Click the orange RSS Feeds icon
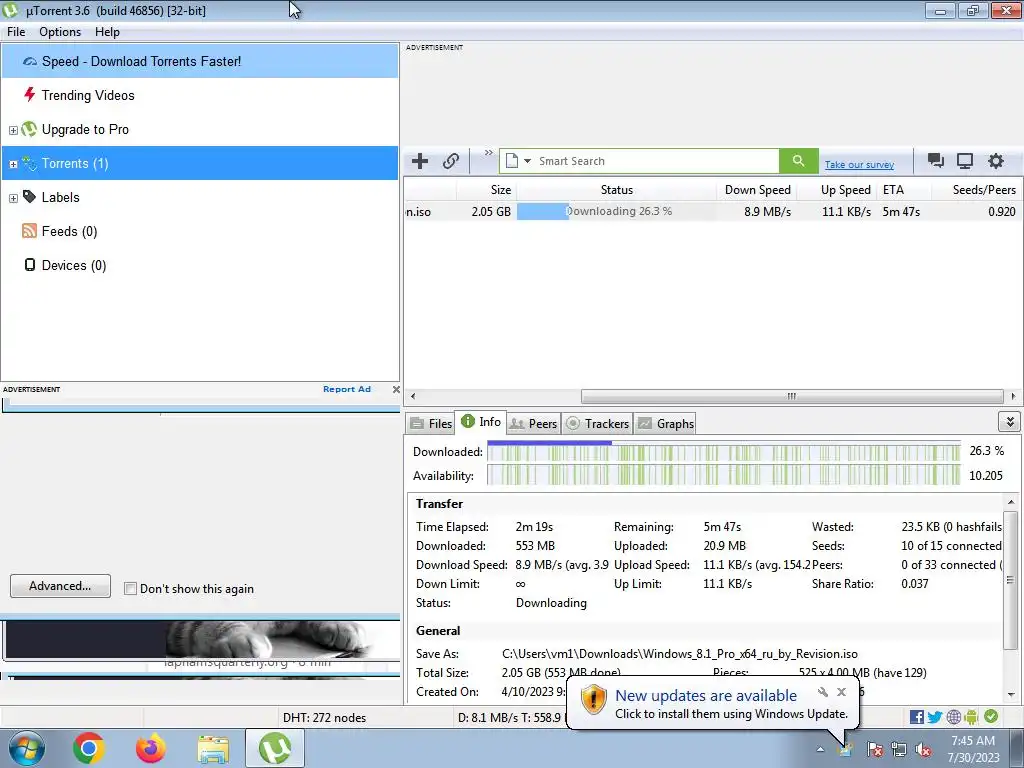This screenshot has width=1024, height=768. [x=29, y=231]
